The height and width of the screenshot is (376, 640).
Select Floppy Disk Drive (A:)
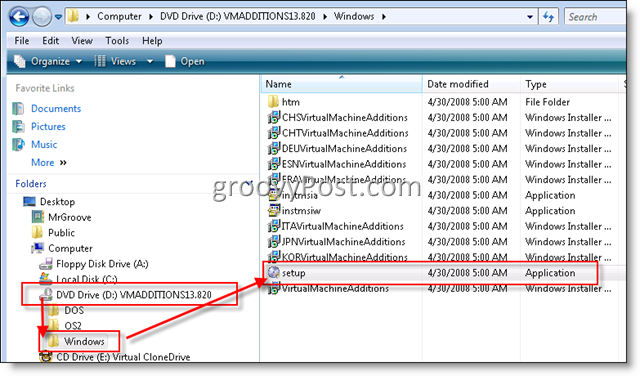(102, 264)
